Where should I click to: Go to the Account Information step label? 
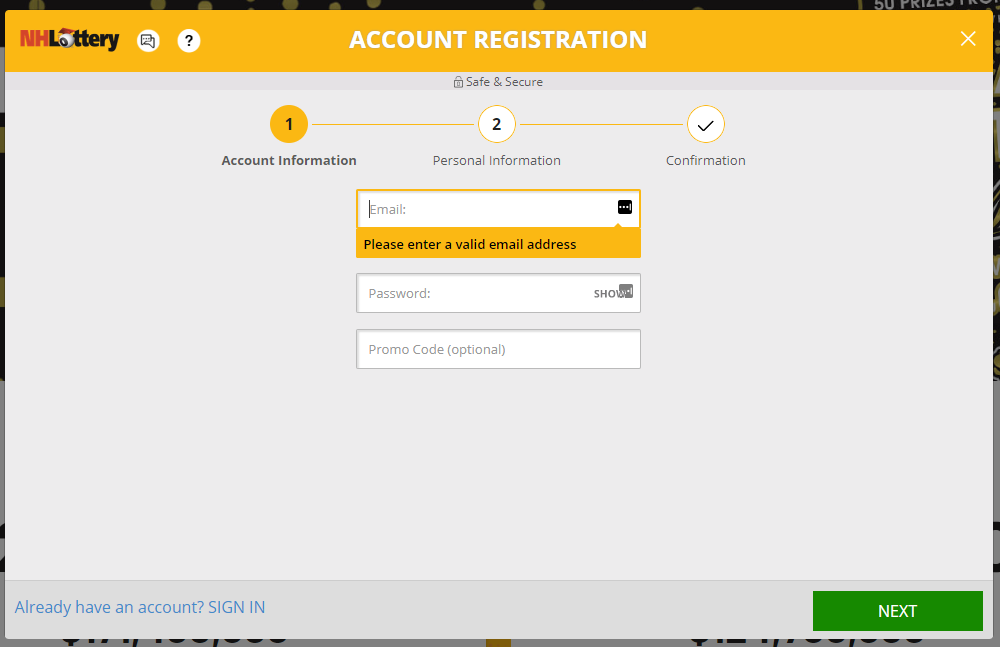click(289, 160)
